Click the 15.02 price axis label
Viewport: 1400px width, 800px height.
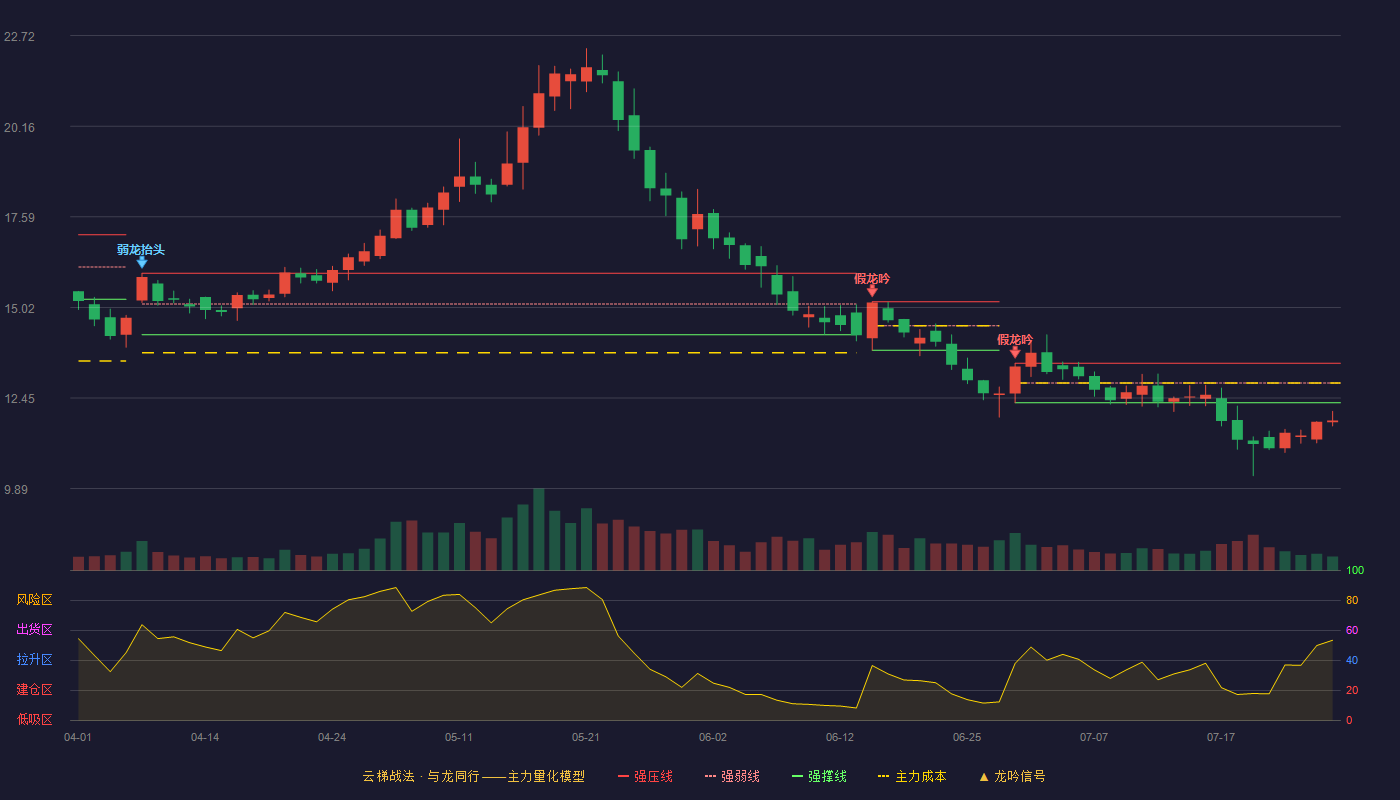(x=19, y=308)
